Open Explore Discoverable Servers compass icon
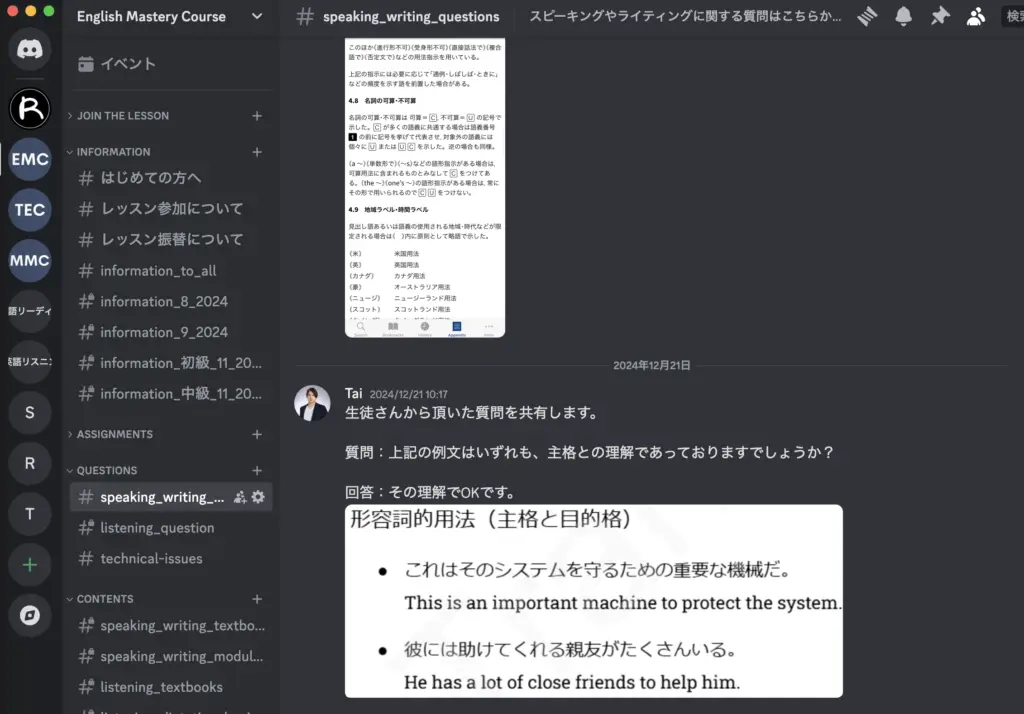 (30, 615)
